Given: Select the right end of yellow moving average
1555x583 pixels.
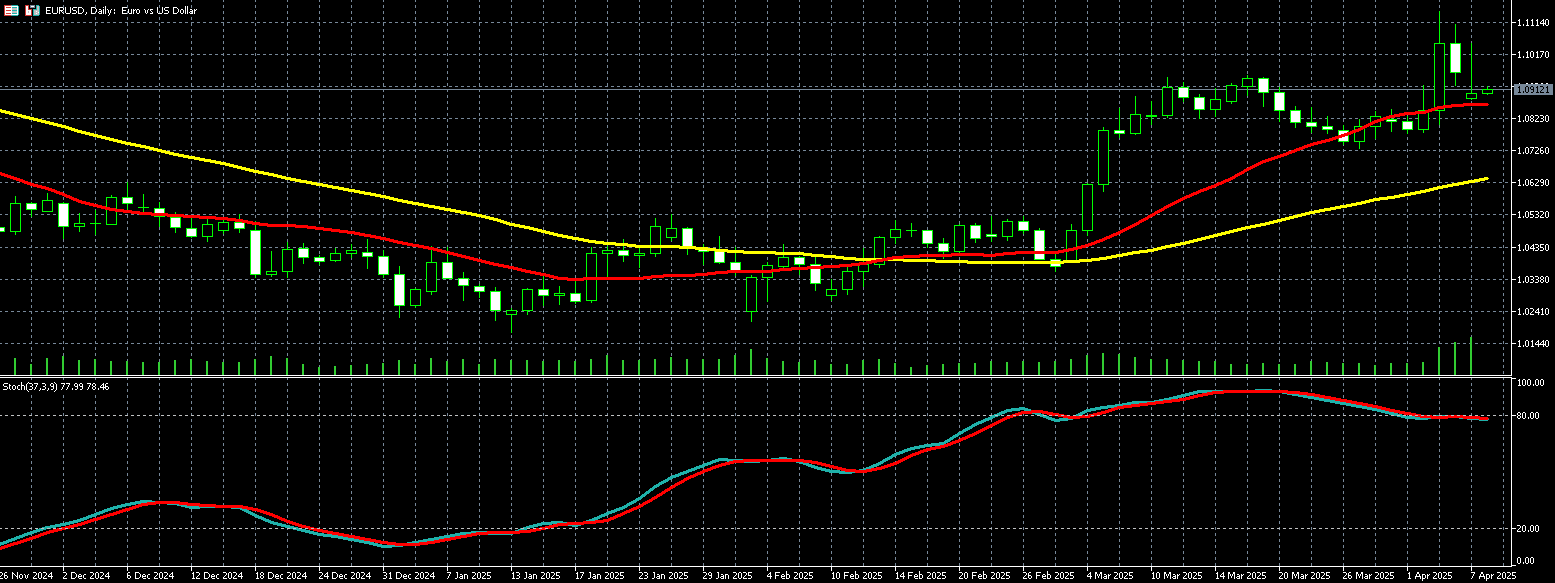Looking at the screenshot, I should [1486, 179].
